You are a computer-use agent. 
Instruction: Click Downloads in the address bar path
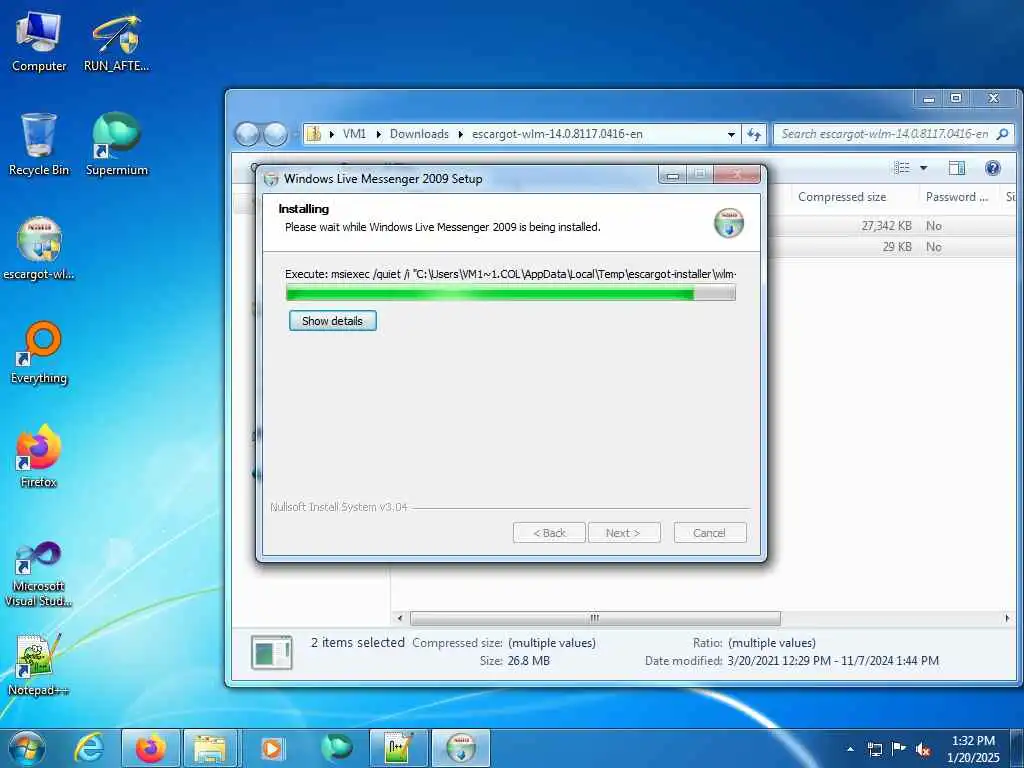[419, 134]
